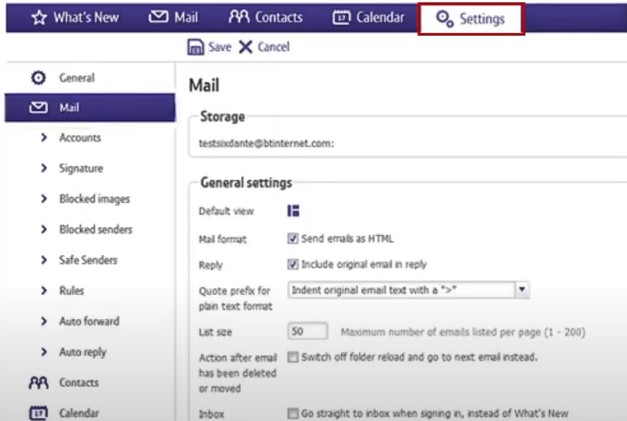Viewport: 627px width, 421px height.
Task: Click the List size label
Action: pyautogui.click(x=215, y=332)
